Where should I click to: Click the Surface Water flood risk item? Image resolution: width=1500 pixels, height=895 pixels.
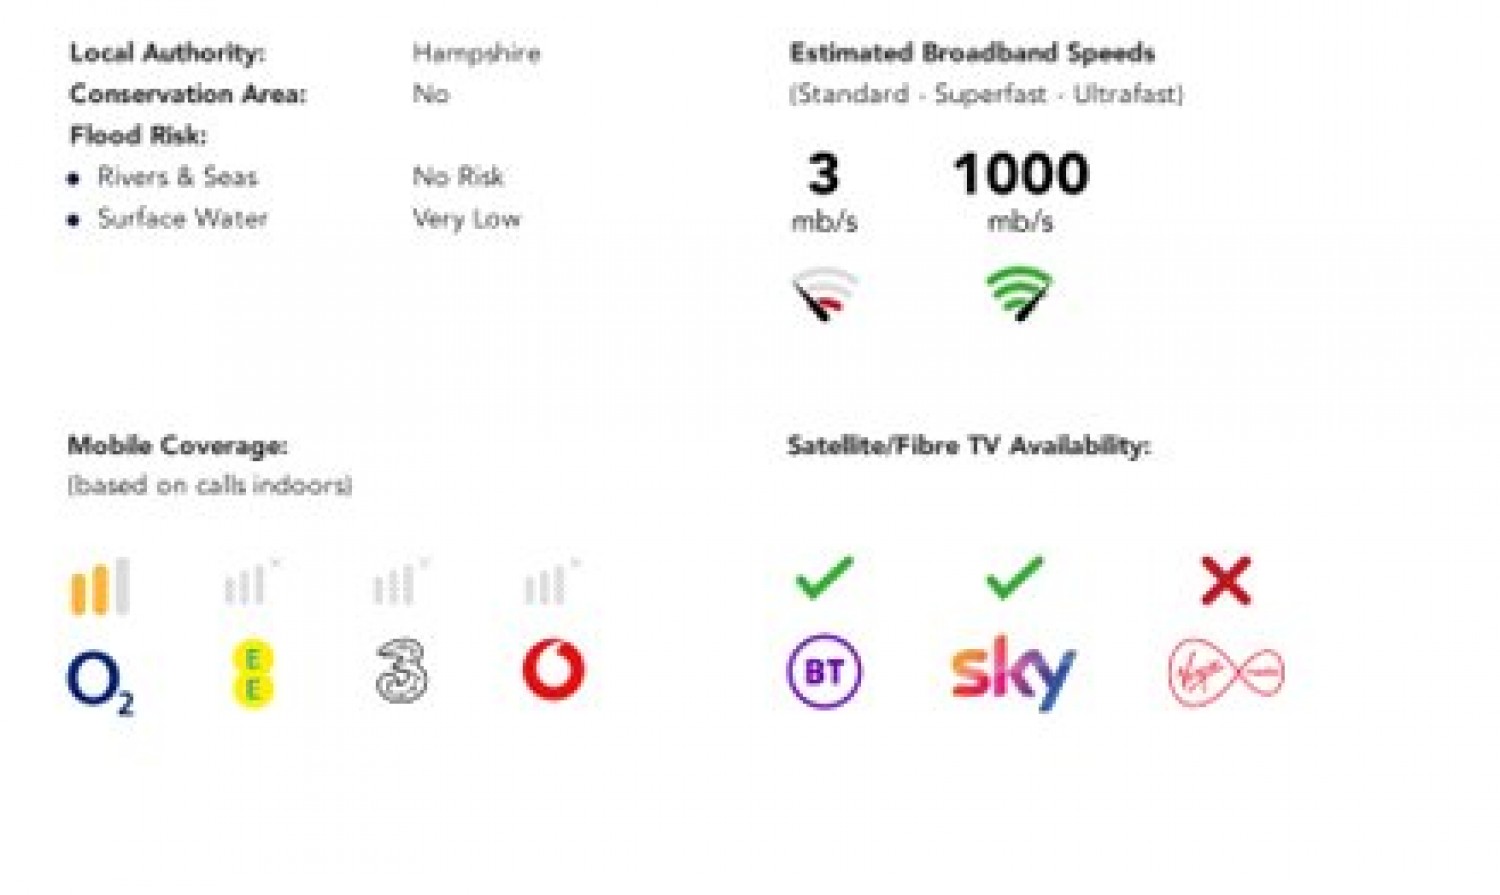click(x=182, y=219)
